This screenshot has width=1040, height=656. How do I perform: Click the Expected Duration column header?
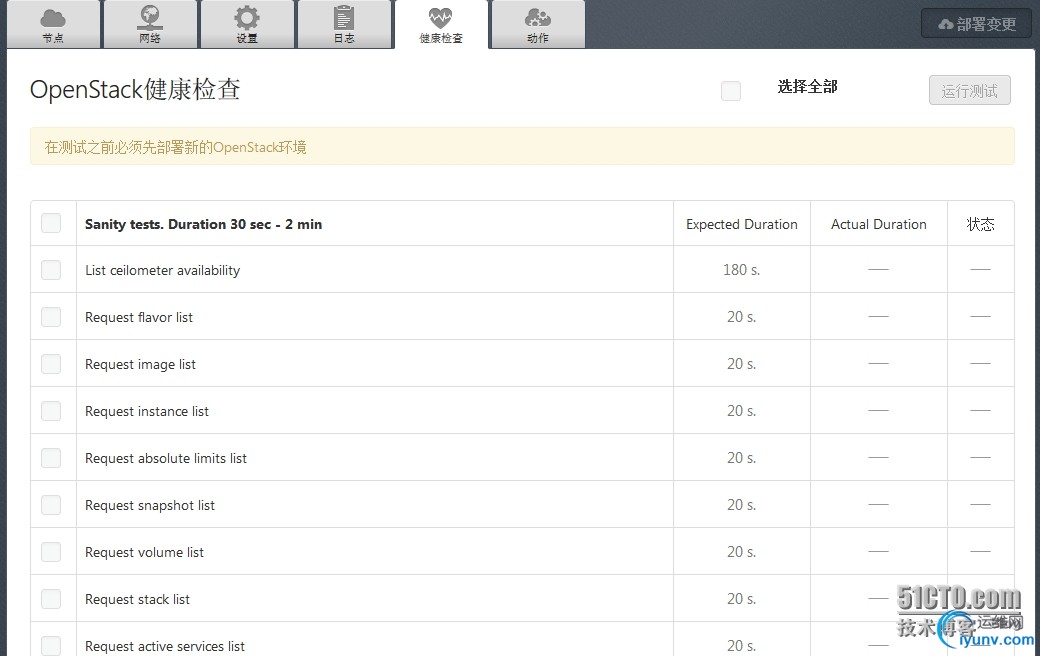point(742,224)
